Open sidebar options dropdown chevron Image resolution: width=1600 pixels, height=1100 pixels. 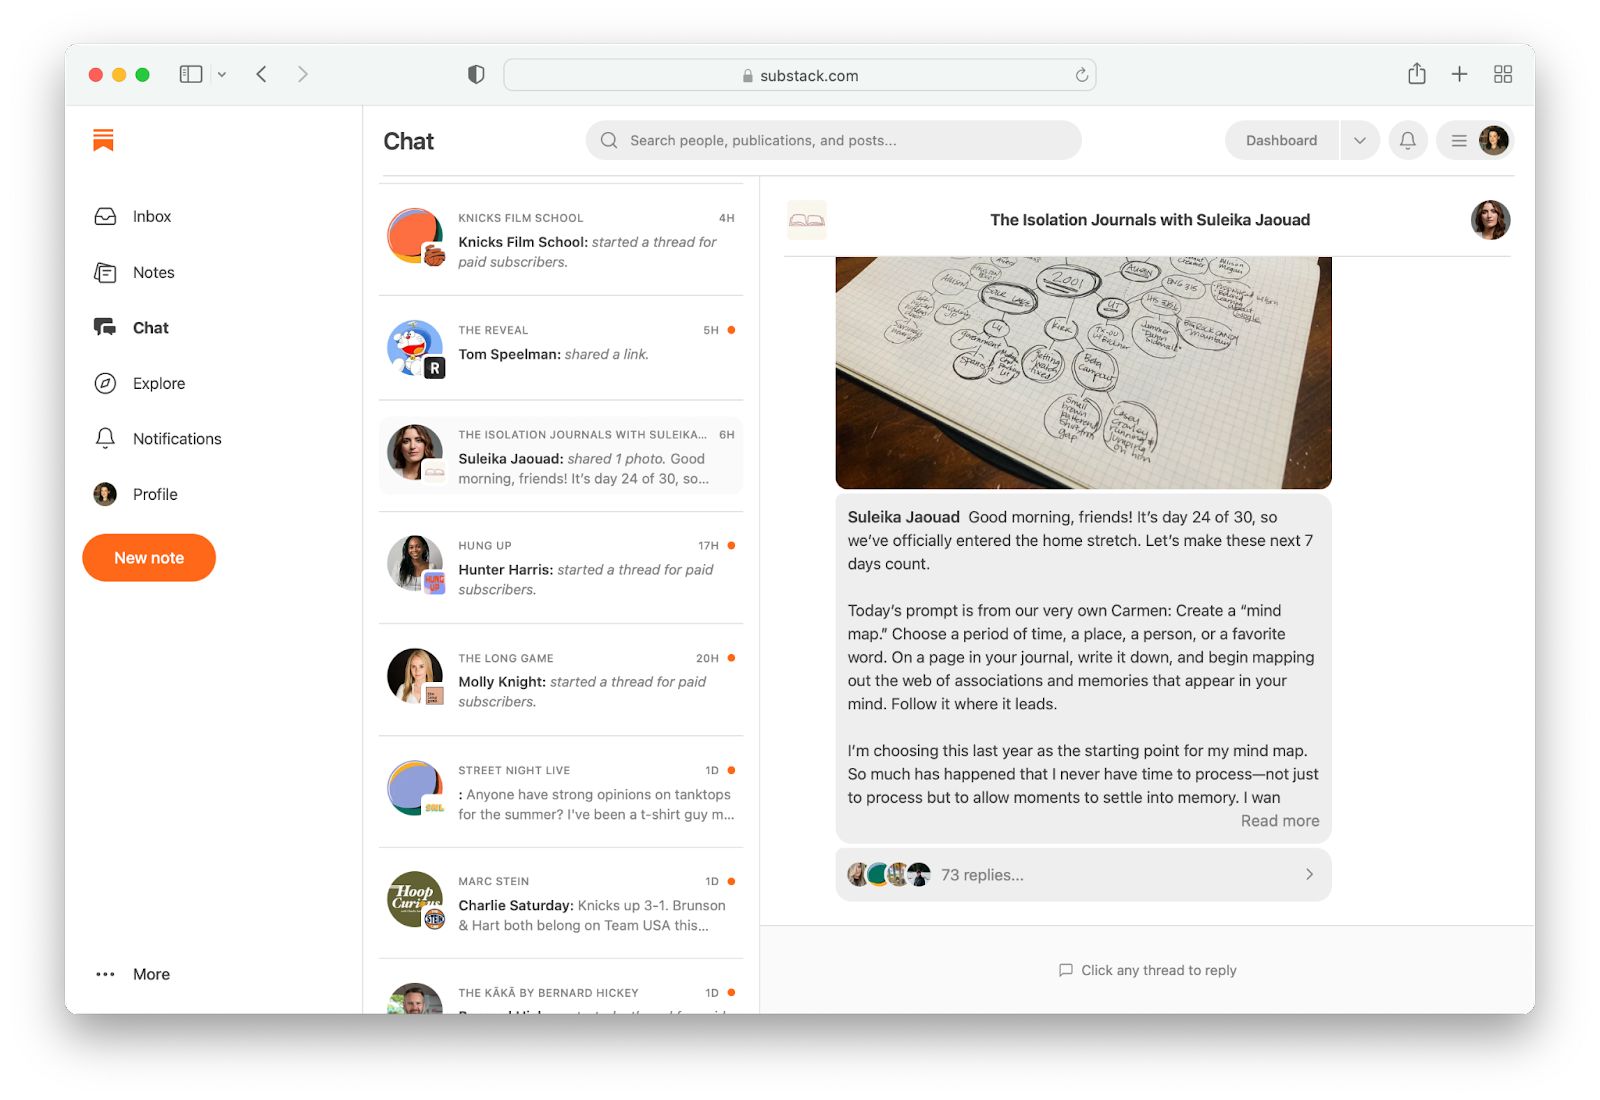tap(222, 74)
